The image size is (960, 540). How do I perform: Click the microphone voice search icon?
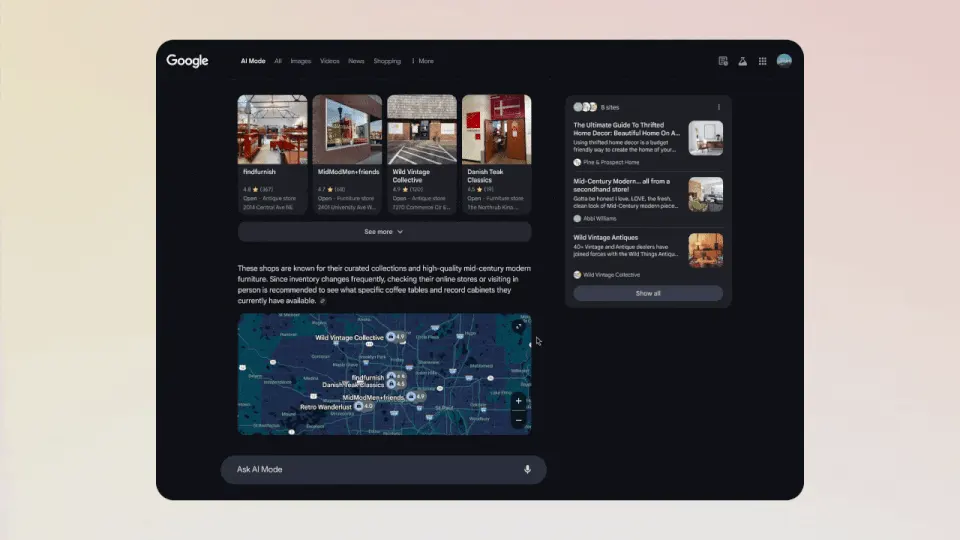[x=527, y=470]
